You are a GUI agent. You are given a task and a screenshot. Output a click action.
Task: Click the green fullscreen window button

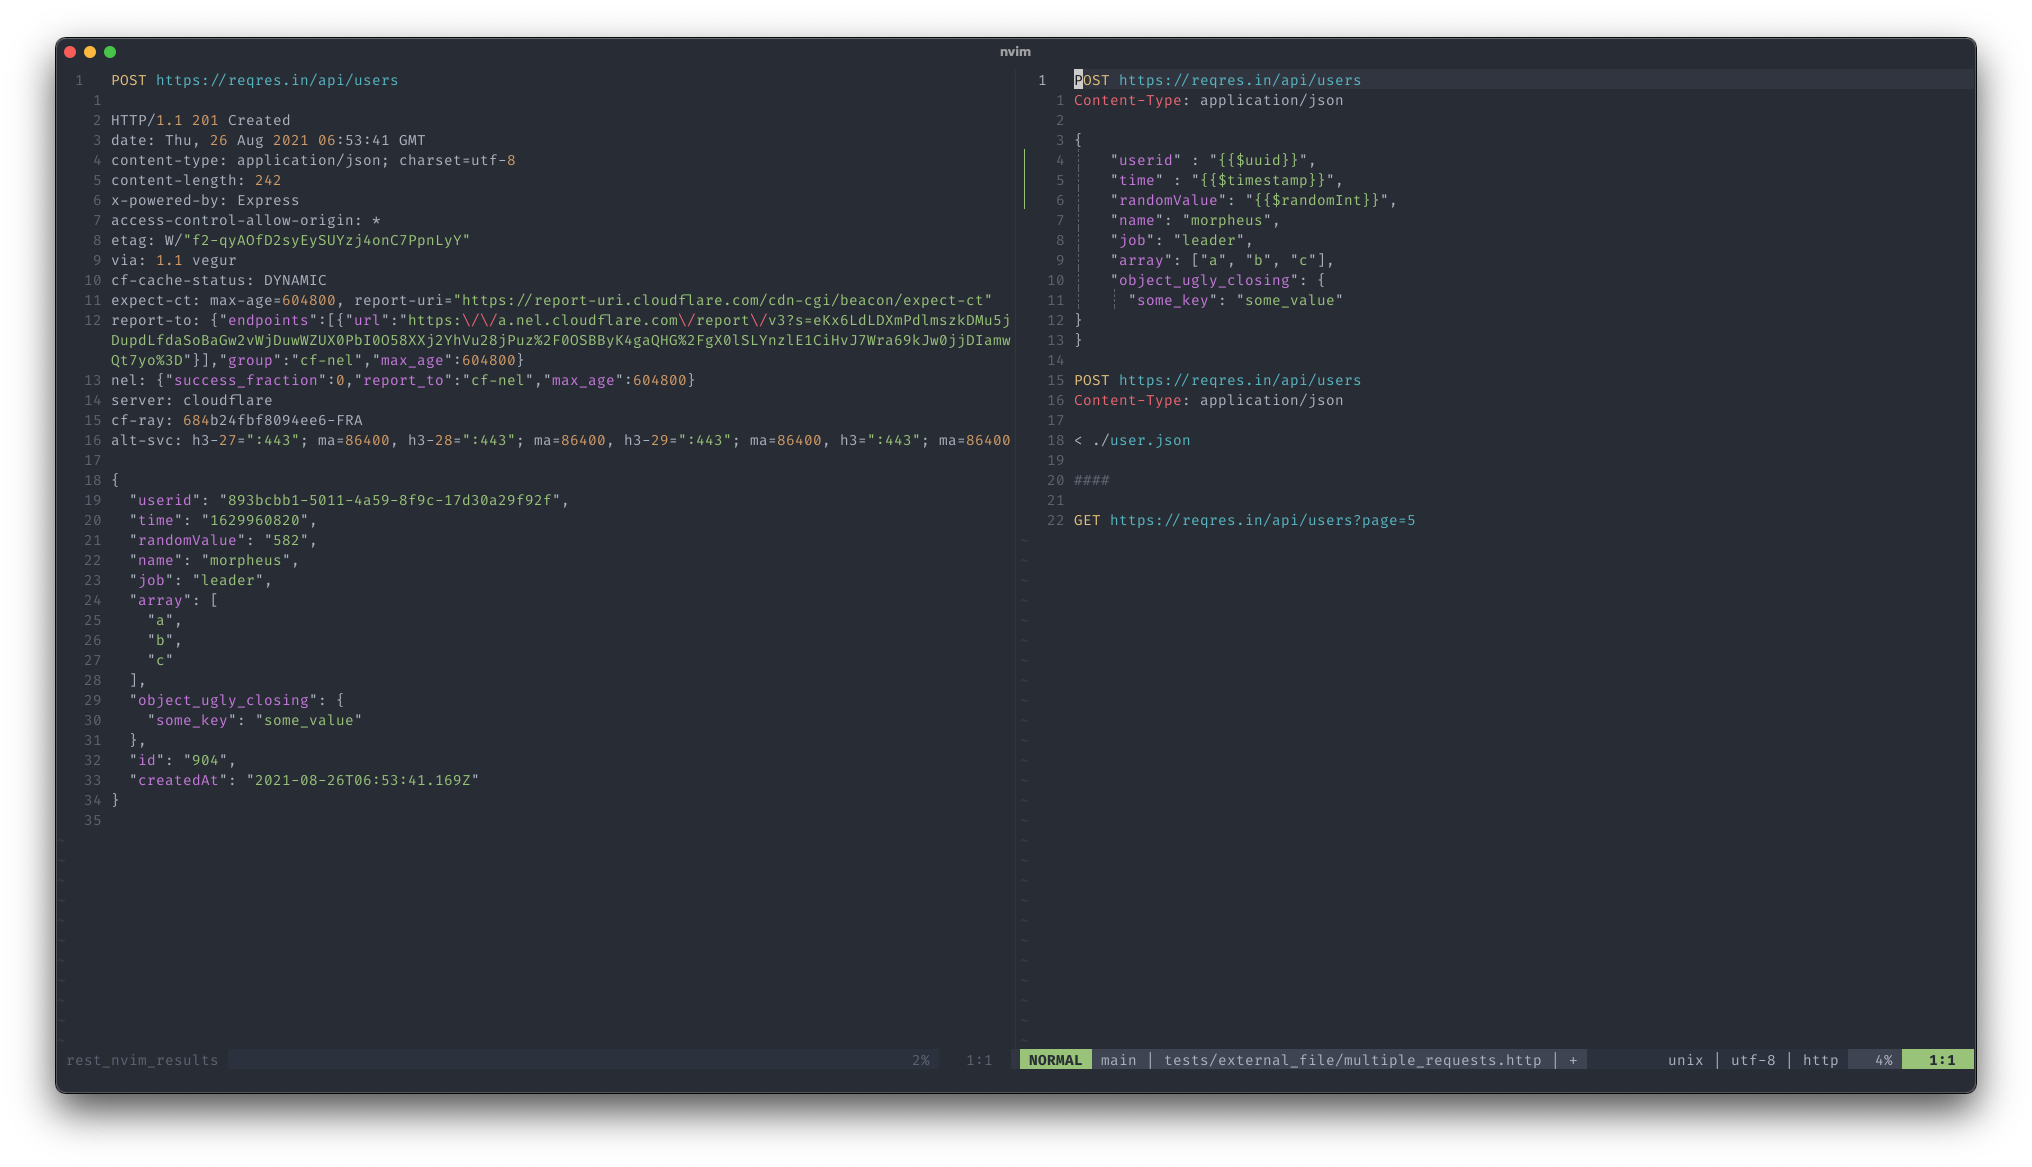click(110, 52)
